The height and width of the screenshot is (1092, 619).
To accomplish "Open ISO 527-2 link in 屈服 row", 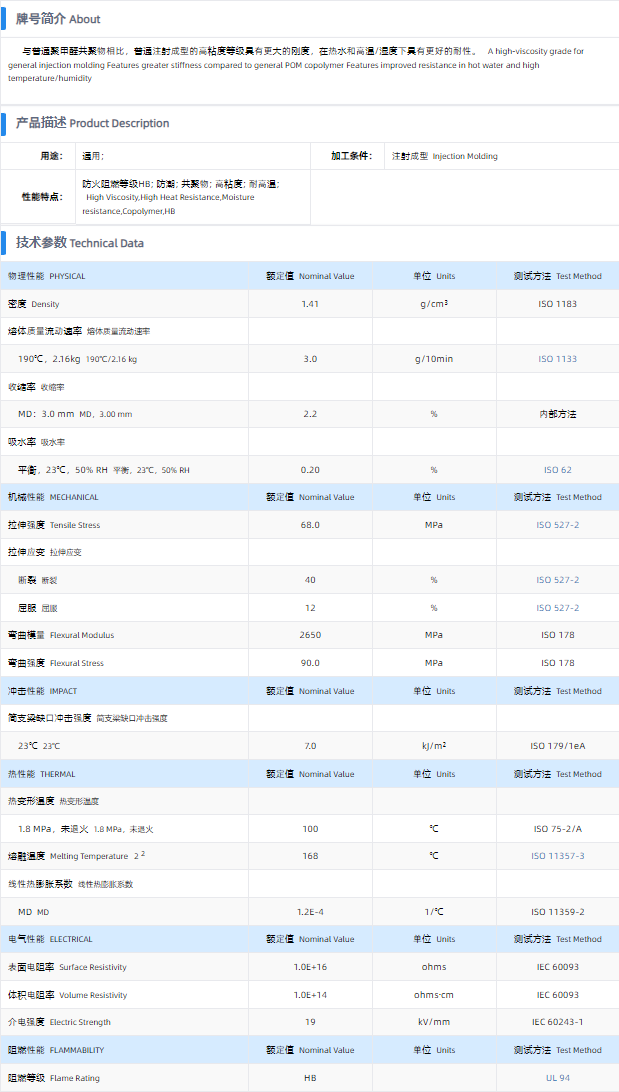I will pos(557,608).
